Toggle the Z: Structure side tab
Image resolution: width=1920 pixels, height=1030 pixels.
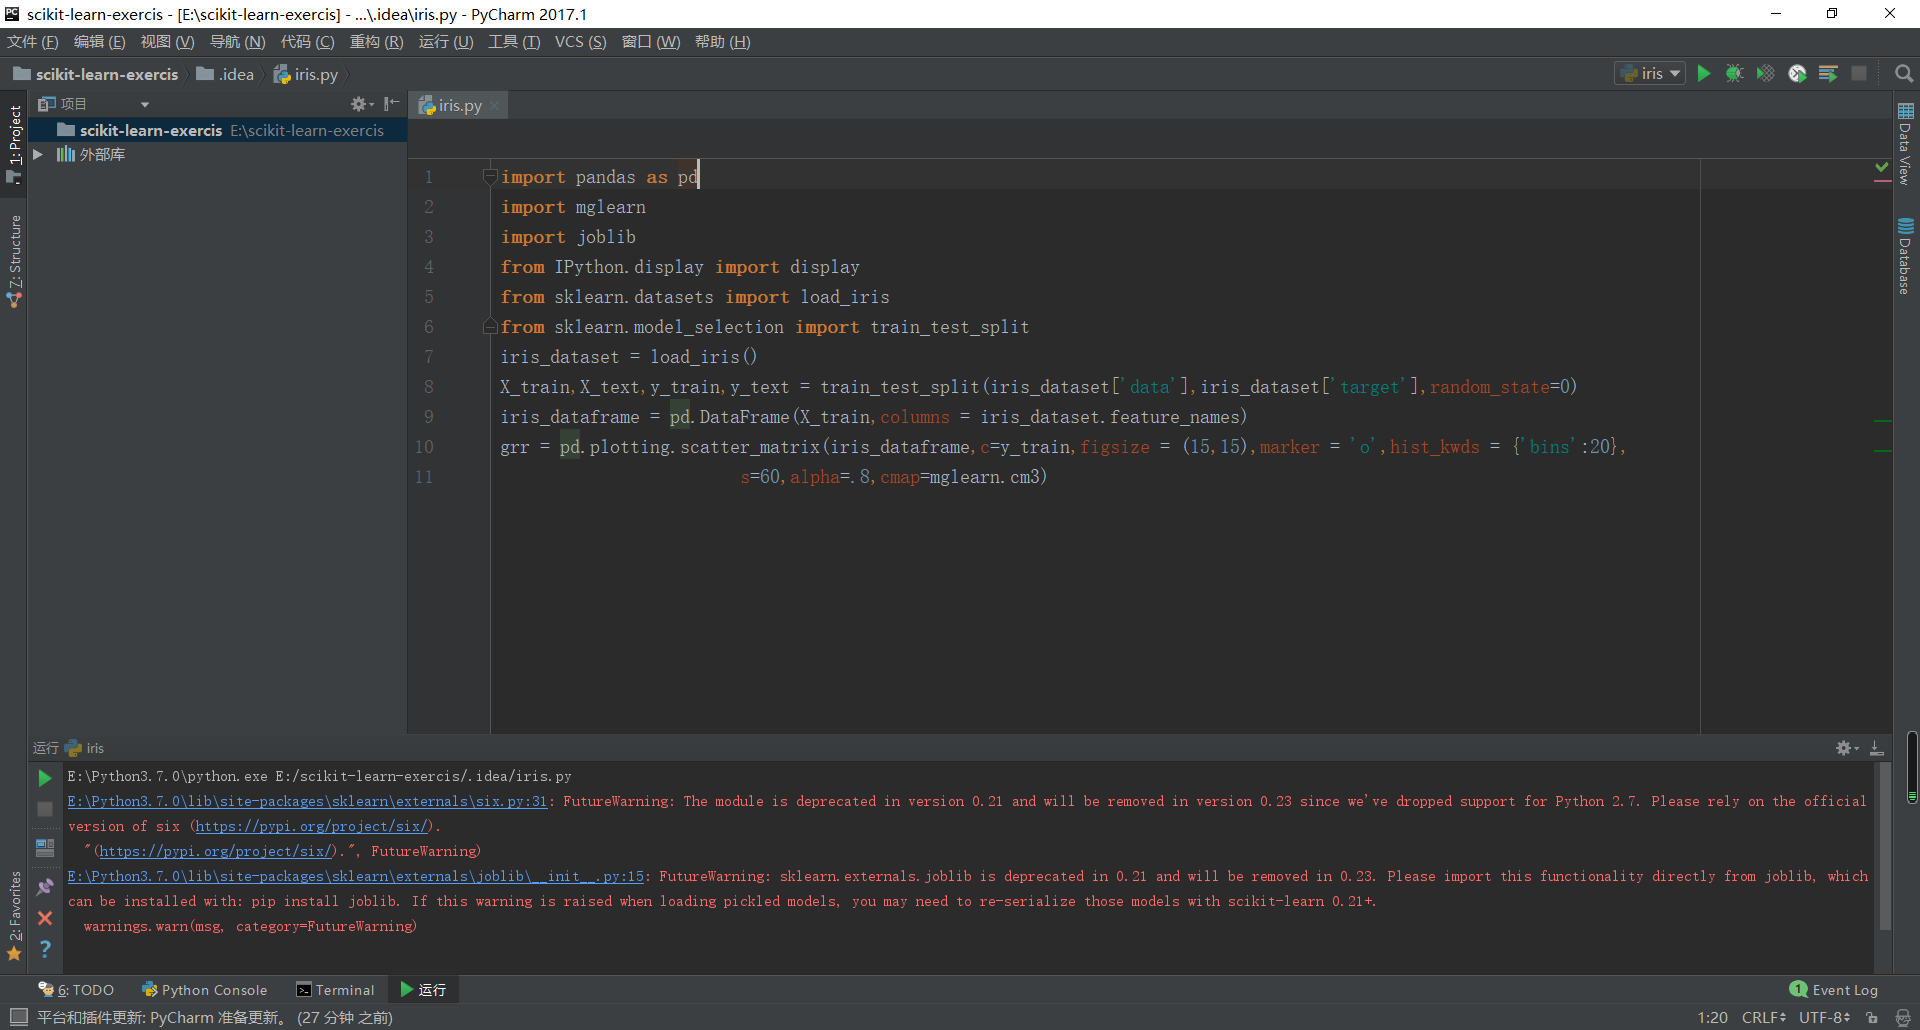[14, 260]
